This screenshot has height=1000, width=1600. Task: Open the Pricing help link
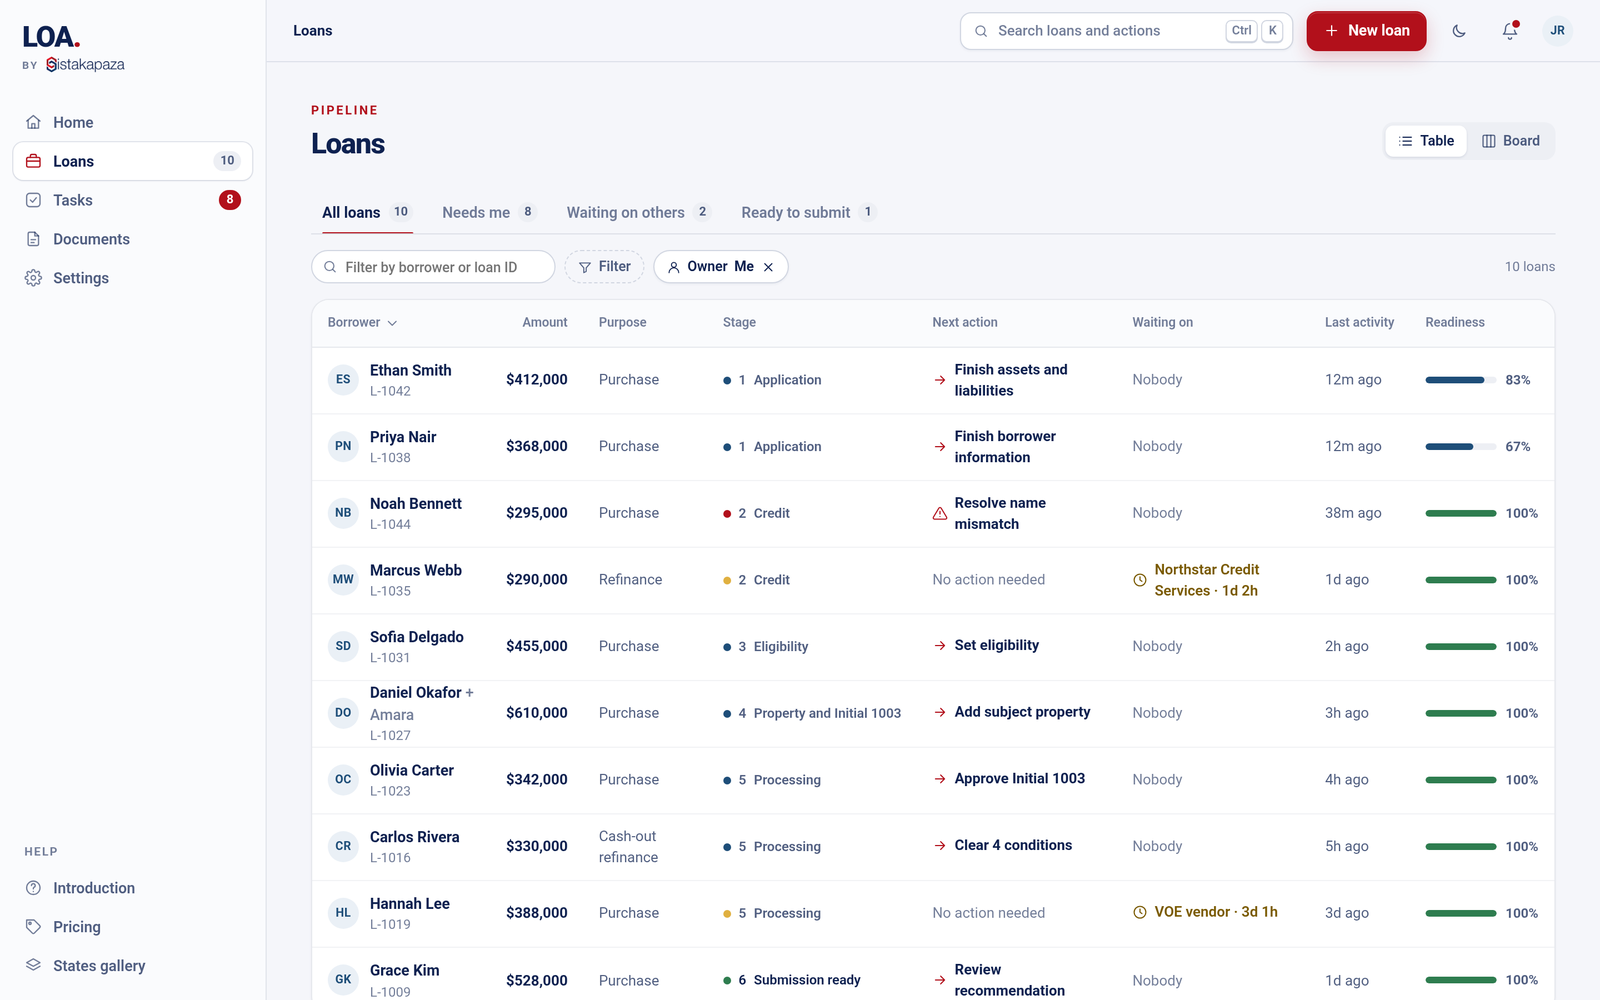point(132,927)
